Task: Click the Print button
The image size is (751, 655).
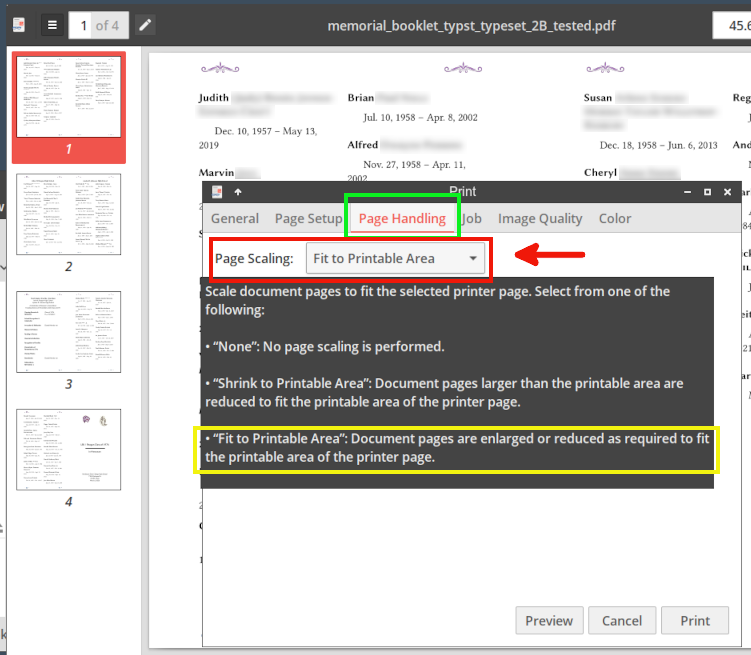Action: (695, 621)
